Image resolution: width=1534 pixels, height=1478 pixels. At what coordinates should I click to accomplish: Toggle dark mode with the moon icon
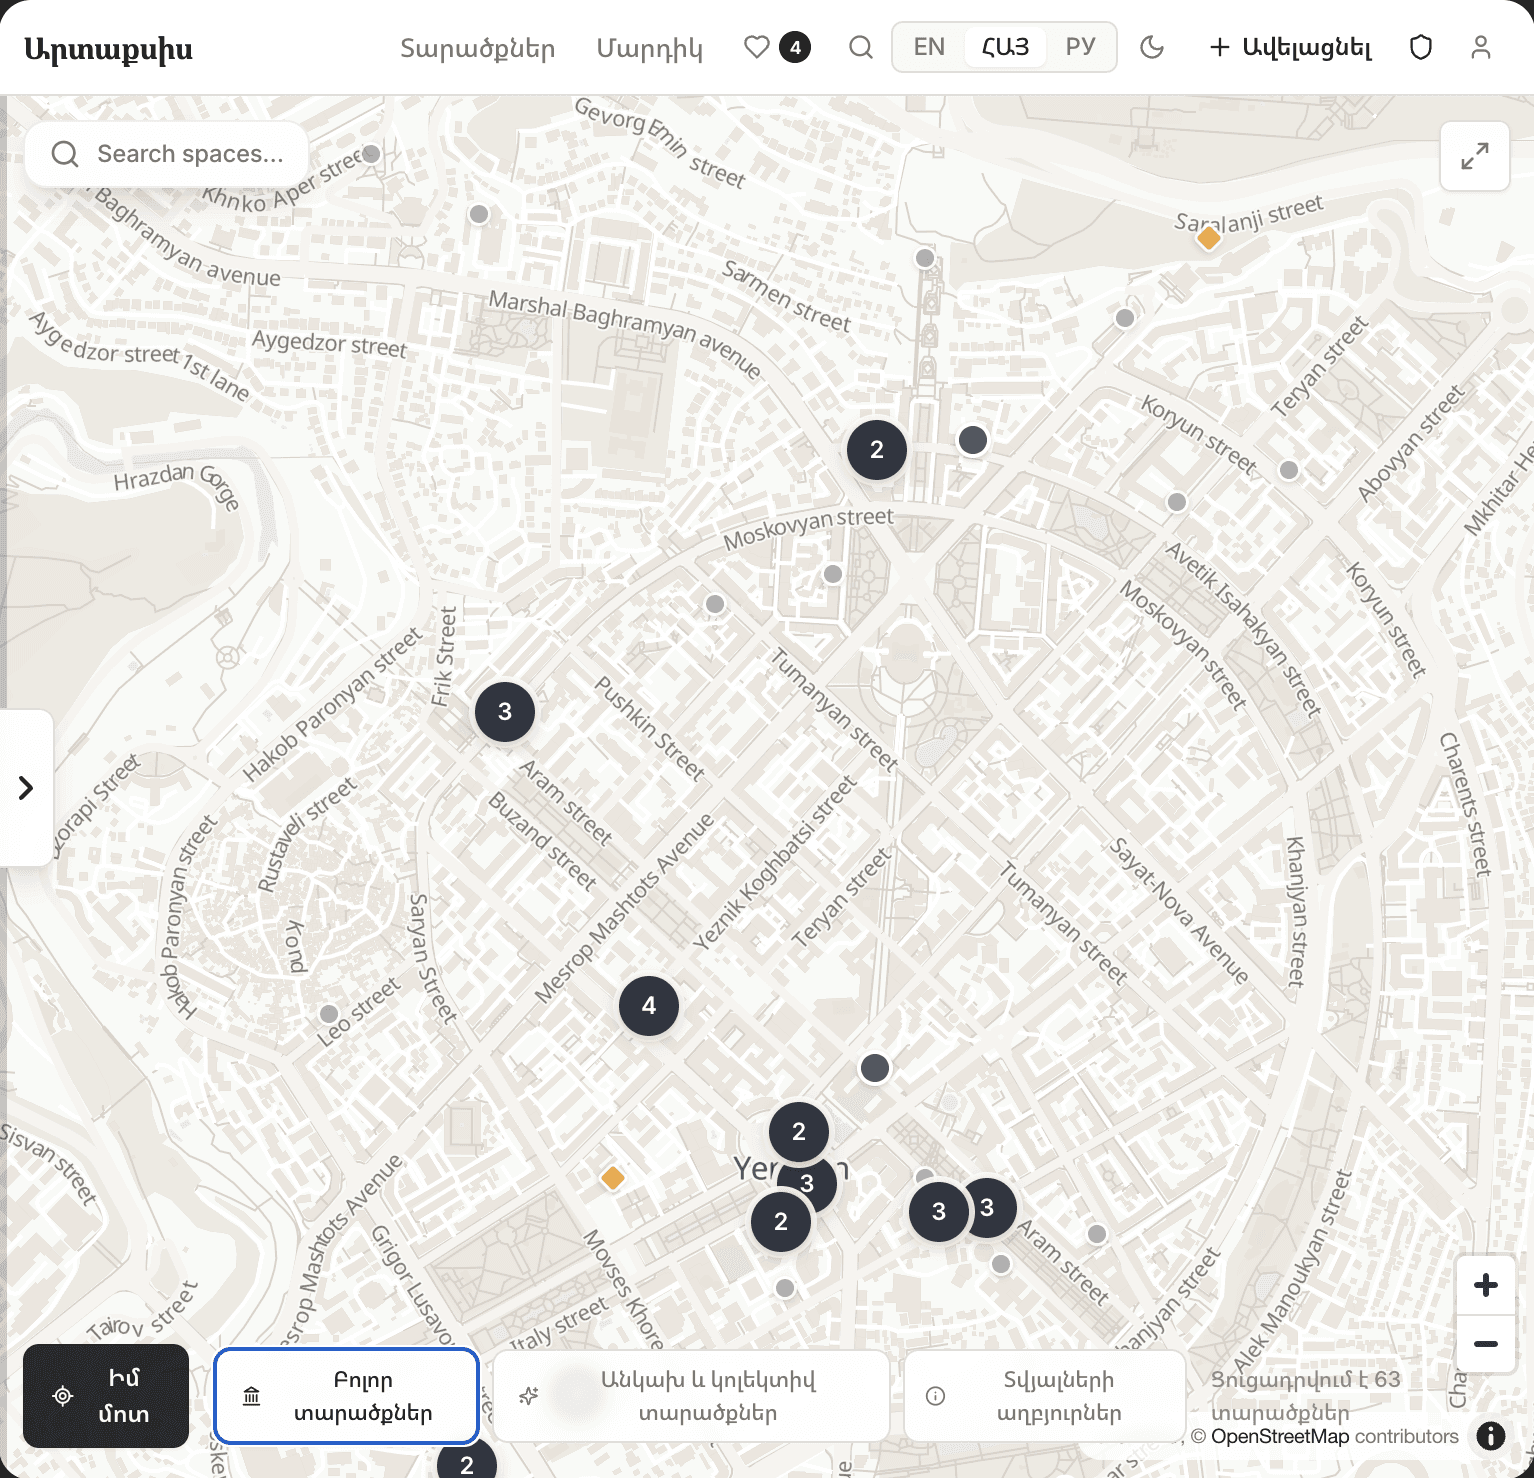pyautogui.click(x=1152, y=47)
